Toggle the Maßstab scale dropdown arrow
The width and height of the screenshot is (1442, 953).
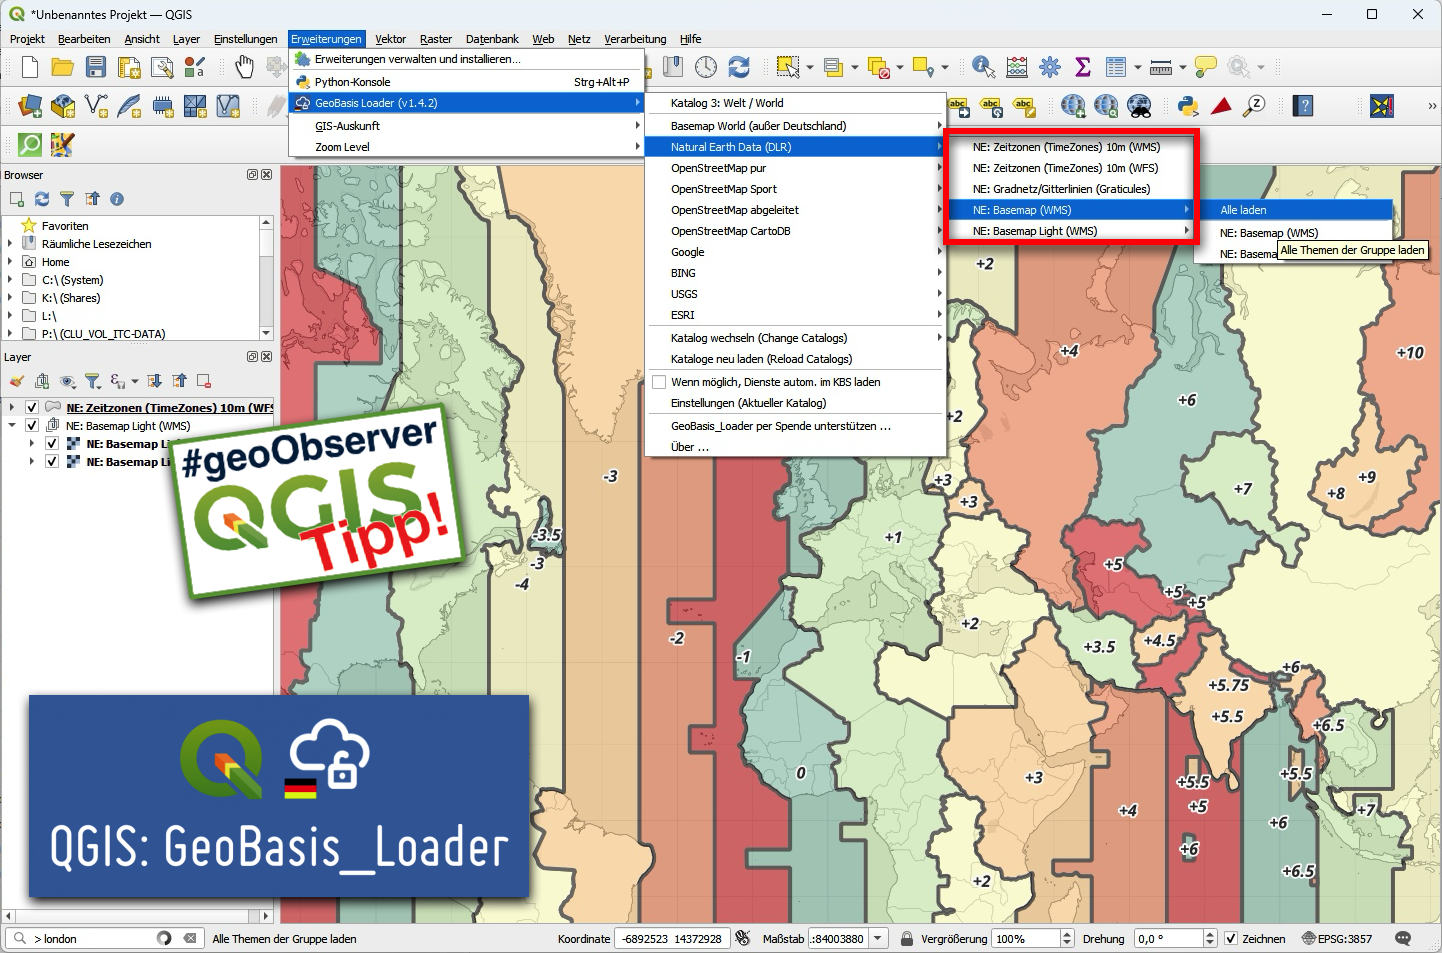pos(878,939)
